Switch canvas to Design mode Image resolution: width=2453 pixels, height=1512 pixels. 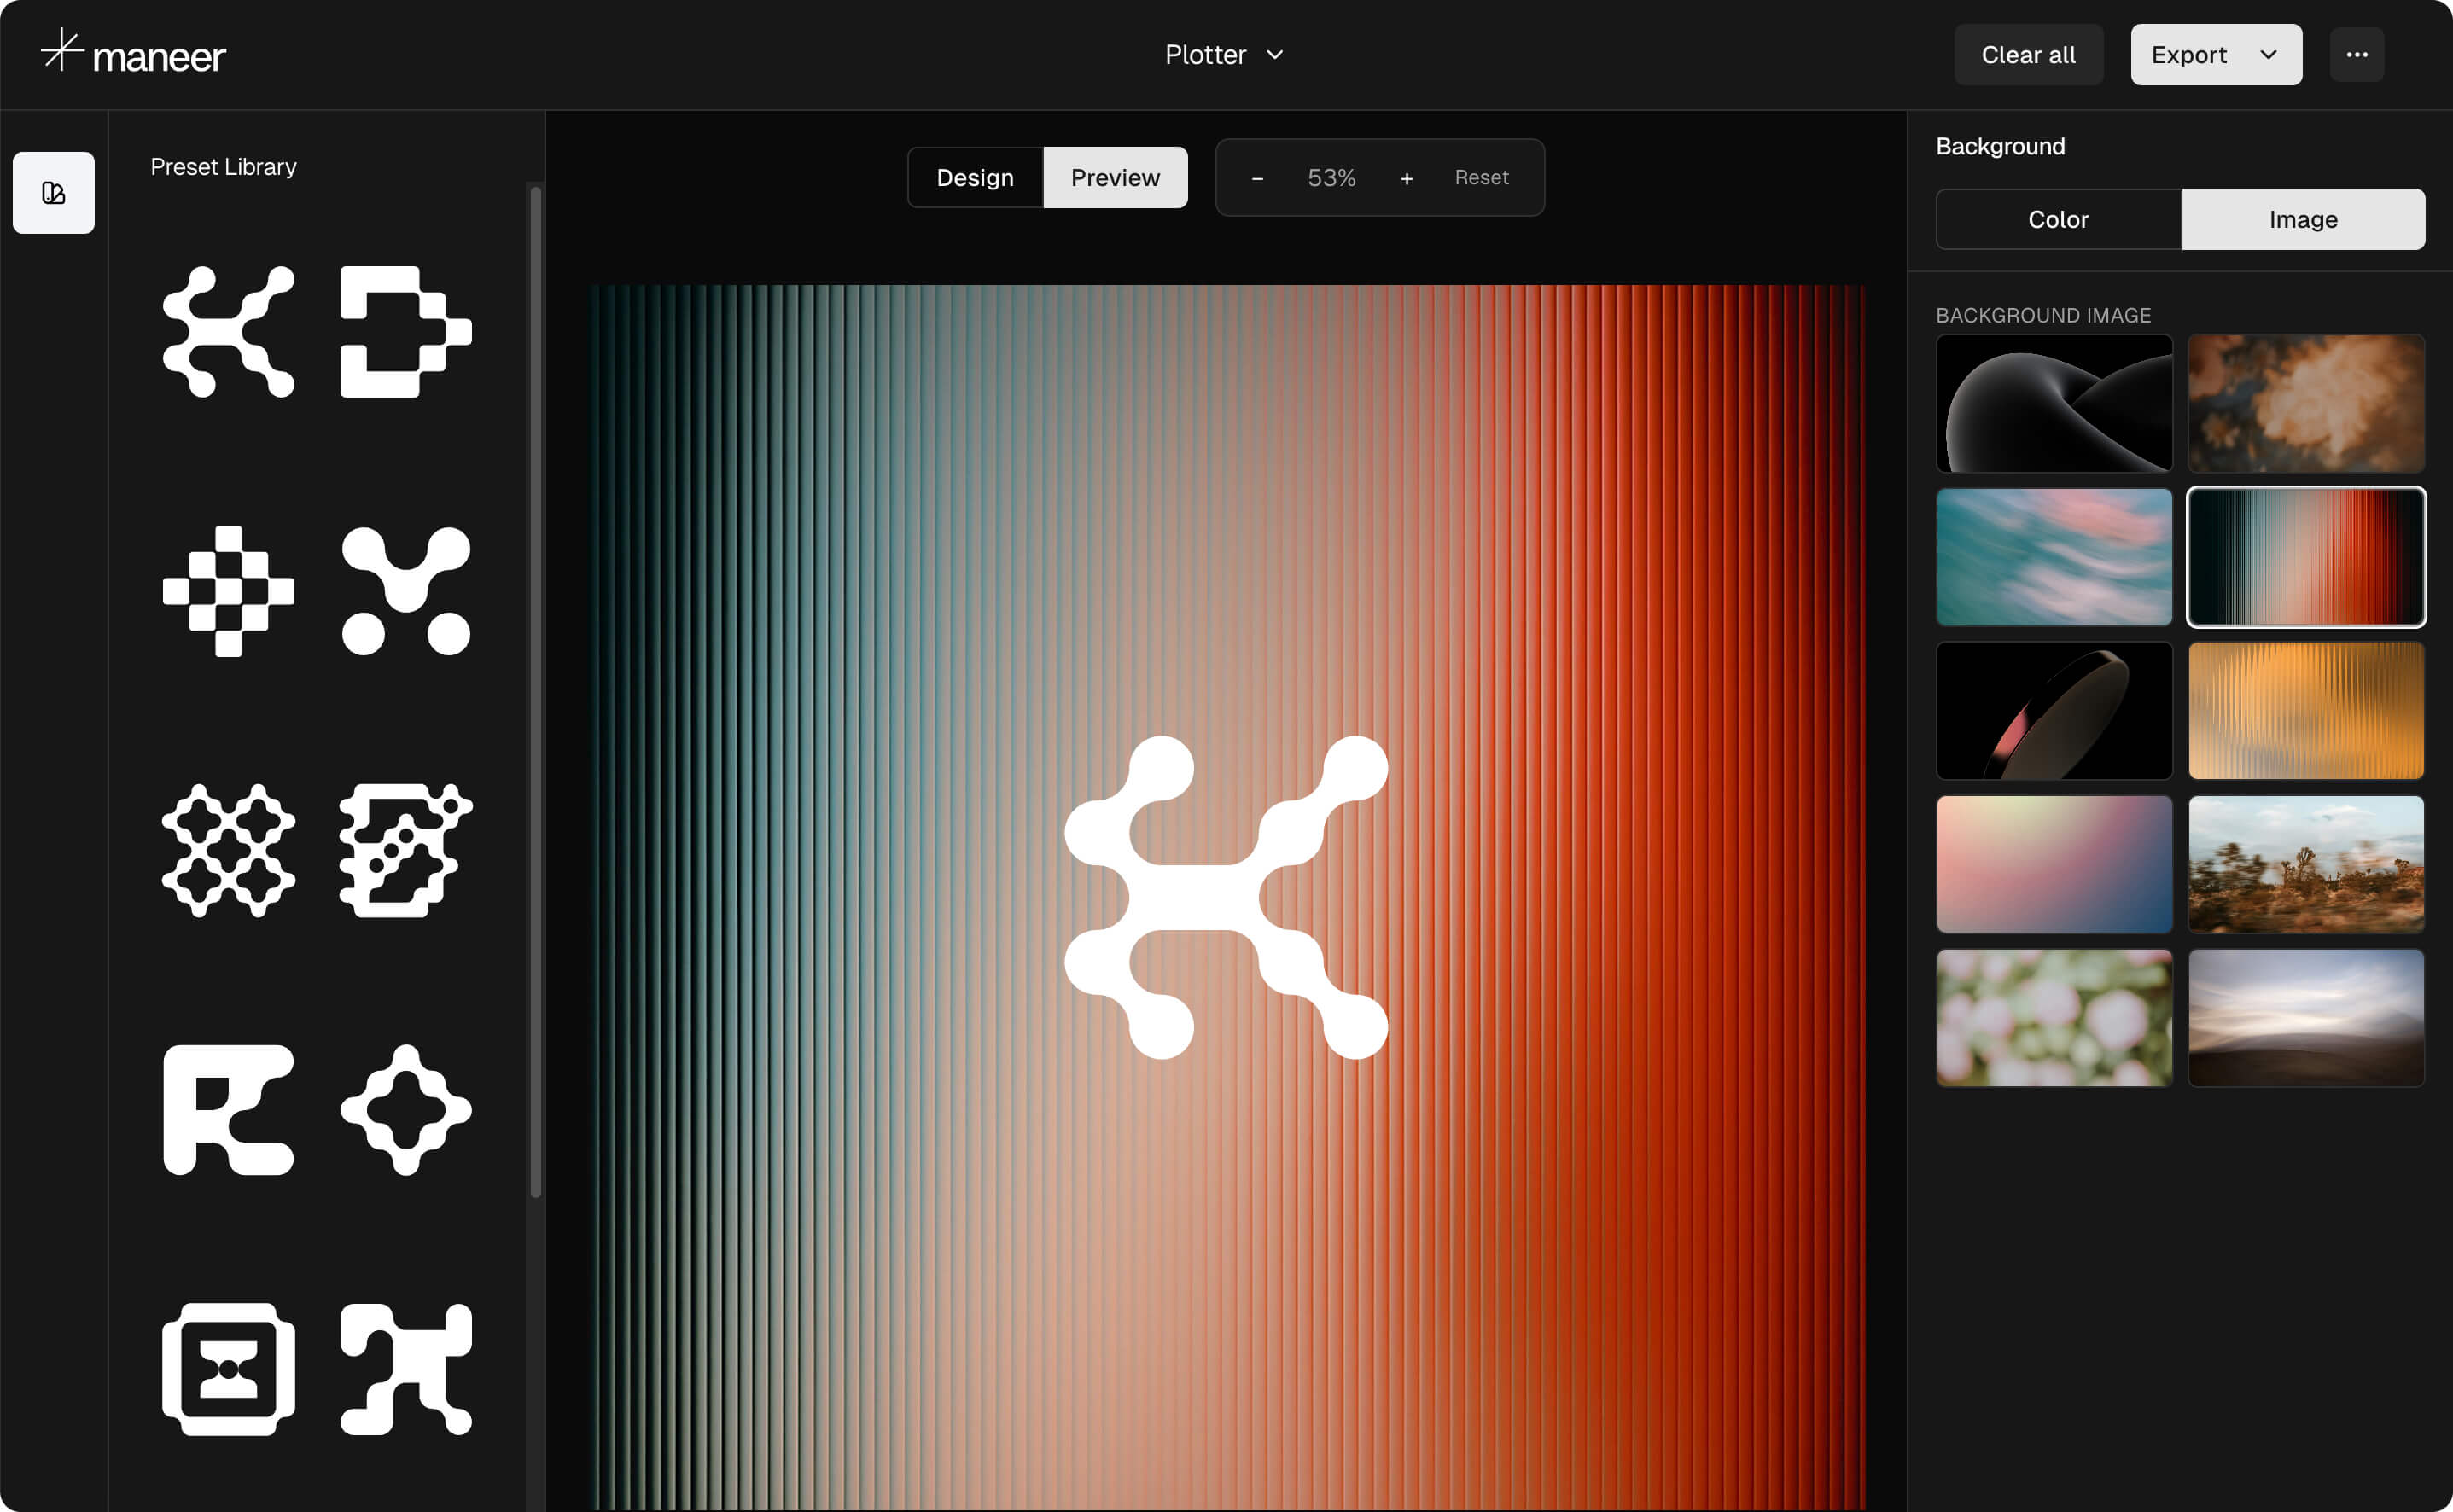(975, 177)
